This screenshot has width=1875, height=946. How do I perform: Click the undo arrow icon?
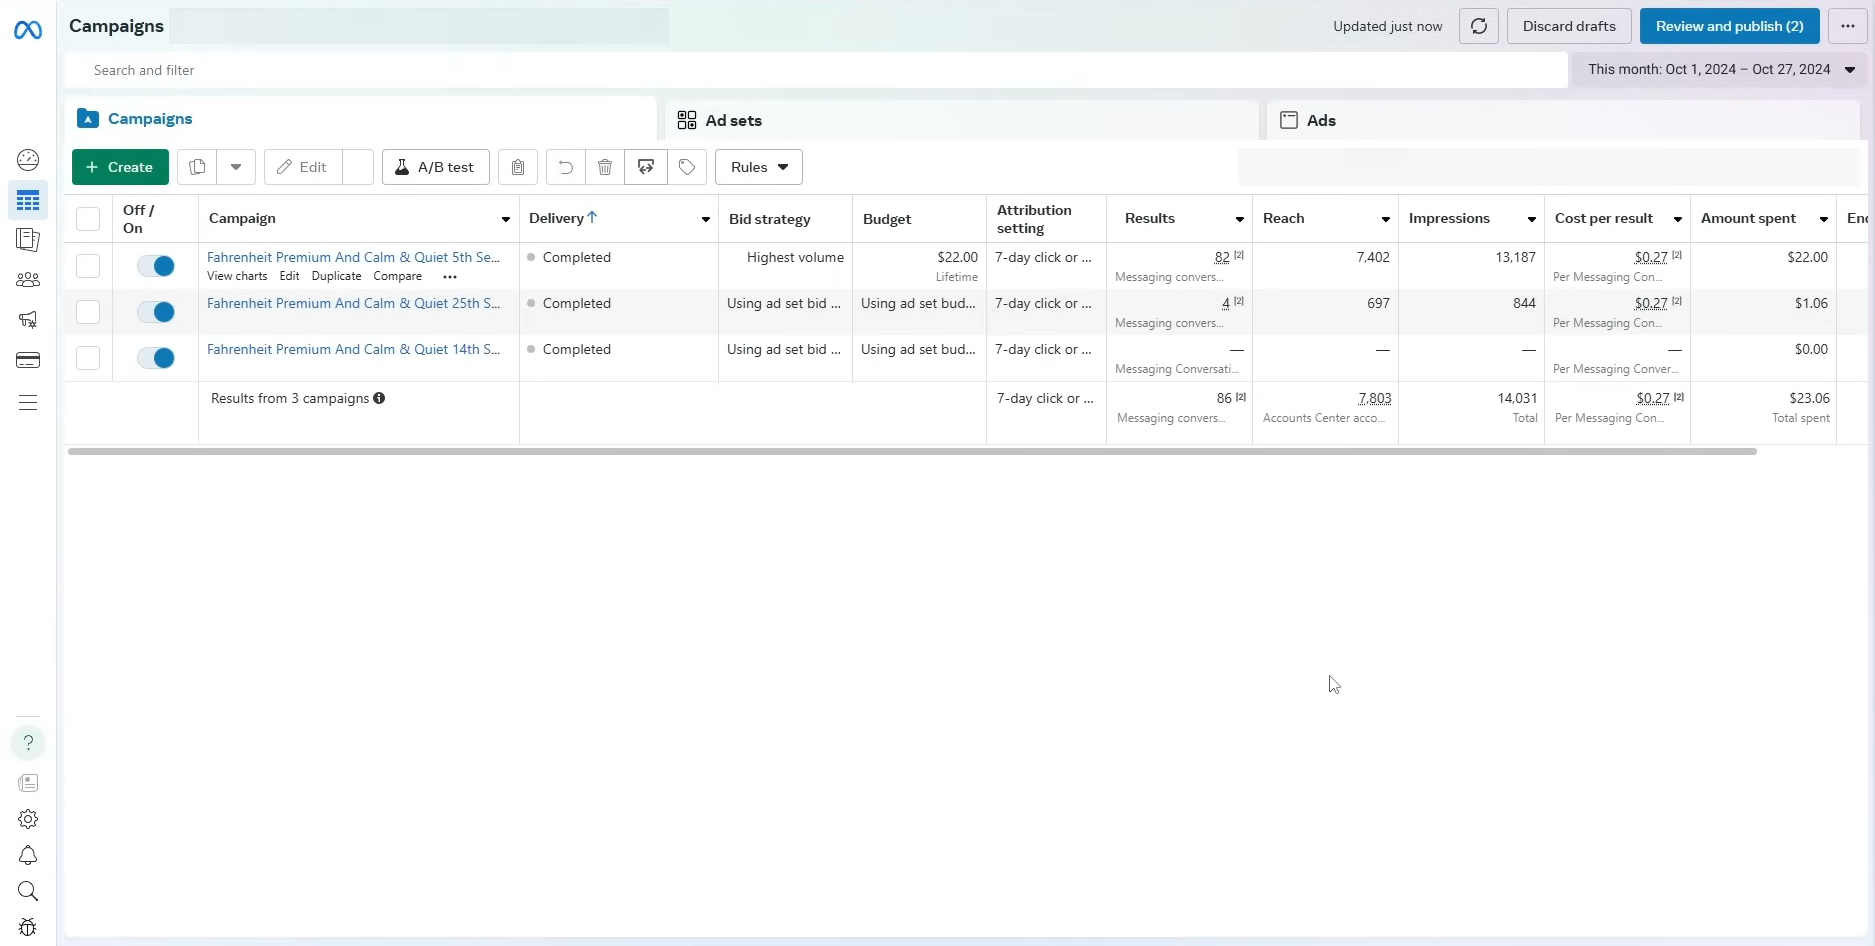tap(565, 167)
